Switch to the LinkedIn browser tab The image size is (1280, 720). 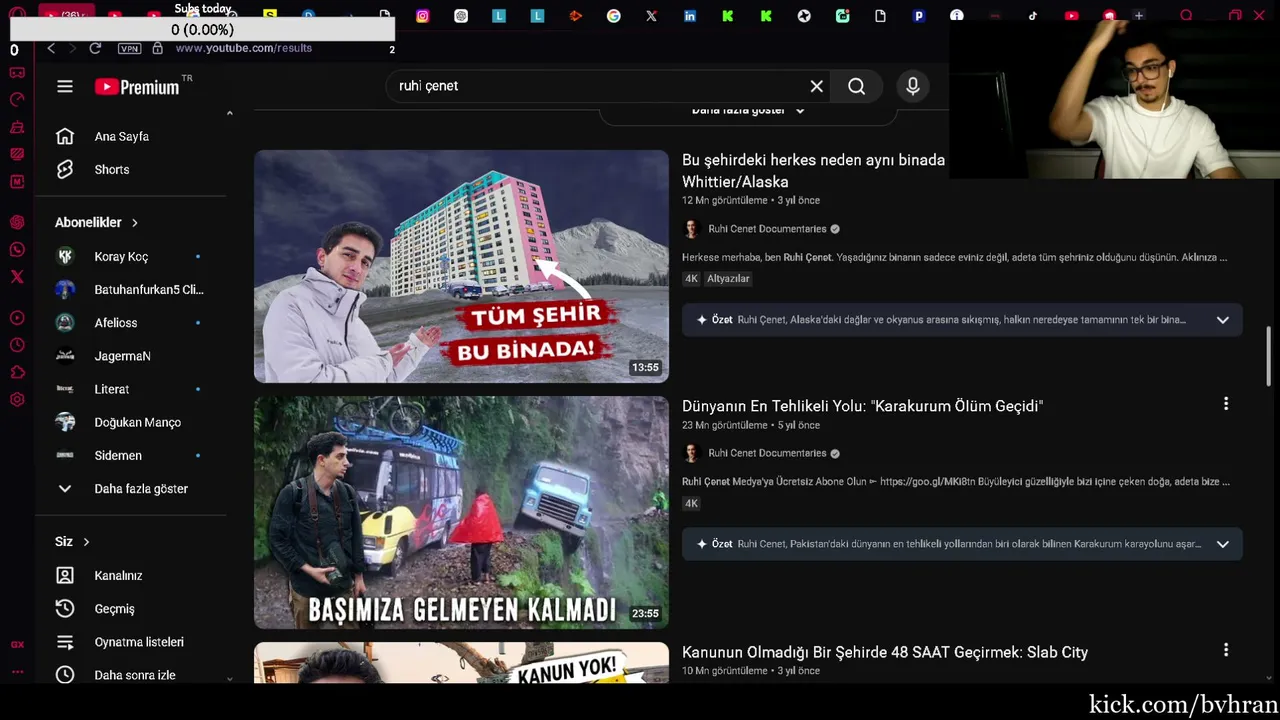tap(690, 16)
